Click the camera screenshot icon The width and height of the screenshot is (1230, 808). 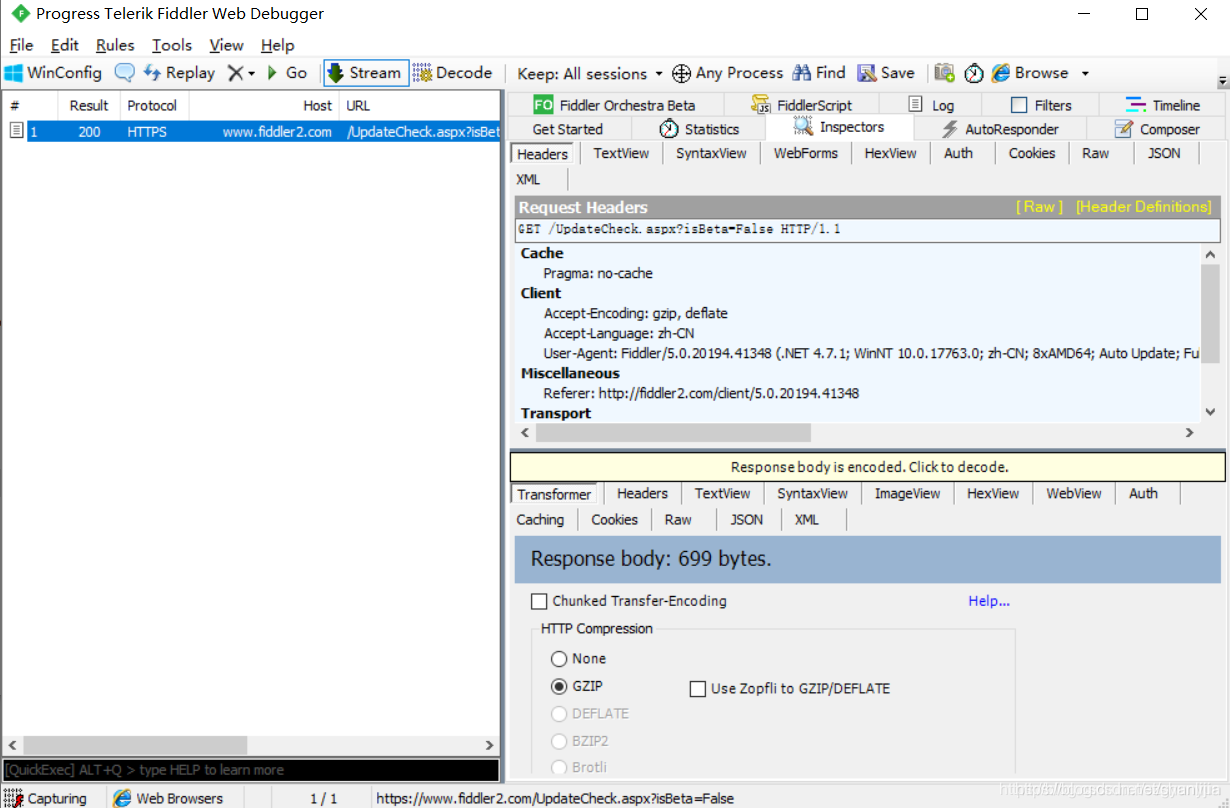click(x=944, y=73)
